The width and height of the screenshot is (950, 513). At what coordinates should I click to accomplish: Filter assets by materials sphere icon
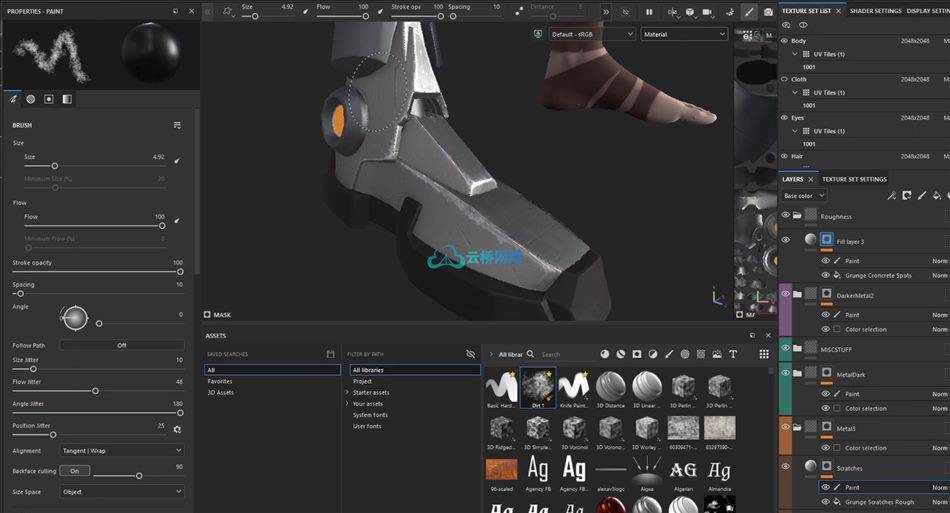(x=605, y=354)
